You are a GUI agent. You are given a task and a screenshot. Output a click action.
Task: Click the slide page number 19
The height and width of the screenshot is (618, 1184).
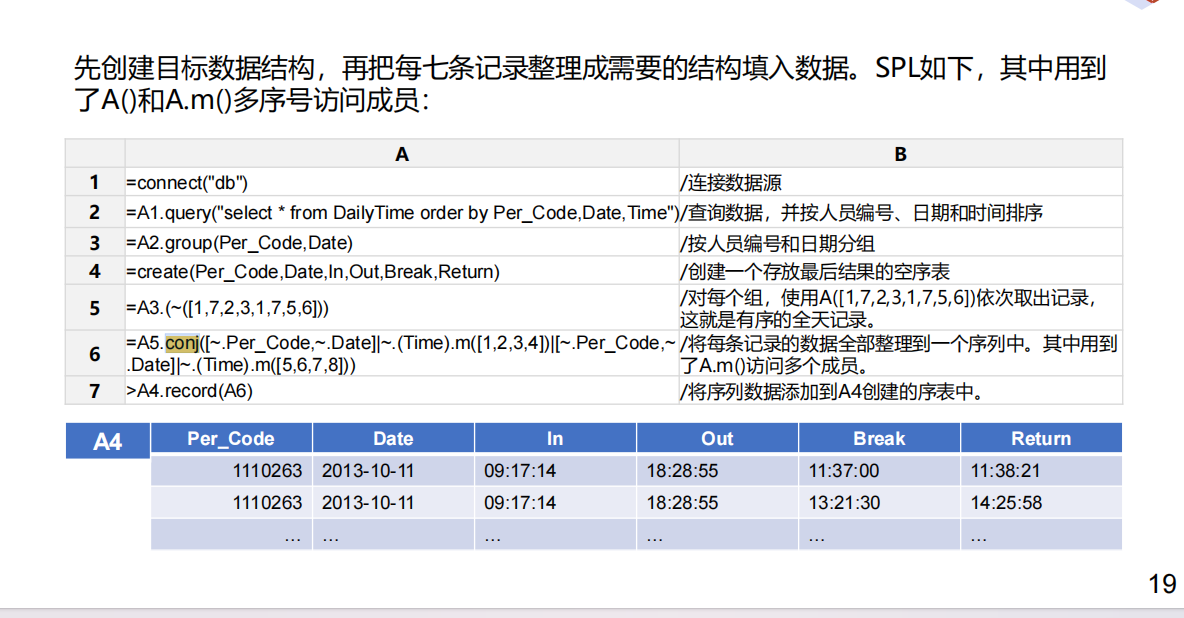(x=1162, y=584)
